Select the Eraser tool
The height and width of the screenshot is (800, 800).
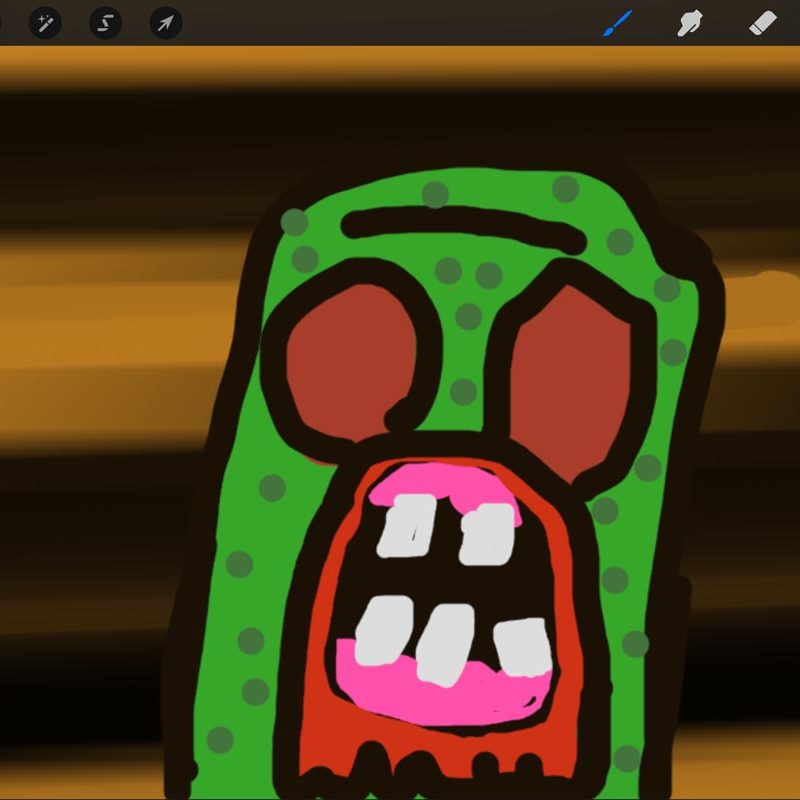[x=763, y=22]
